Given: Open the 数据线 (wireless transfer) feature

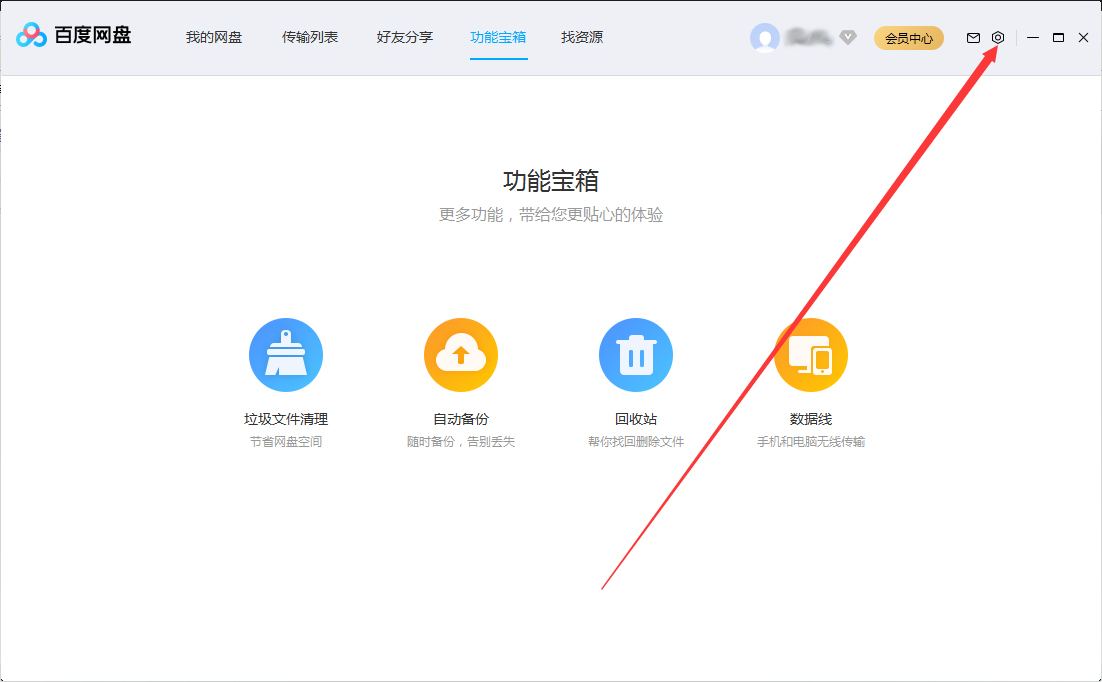Looking at the screenshot, I should 811,354.
